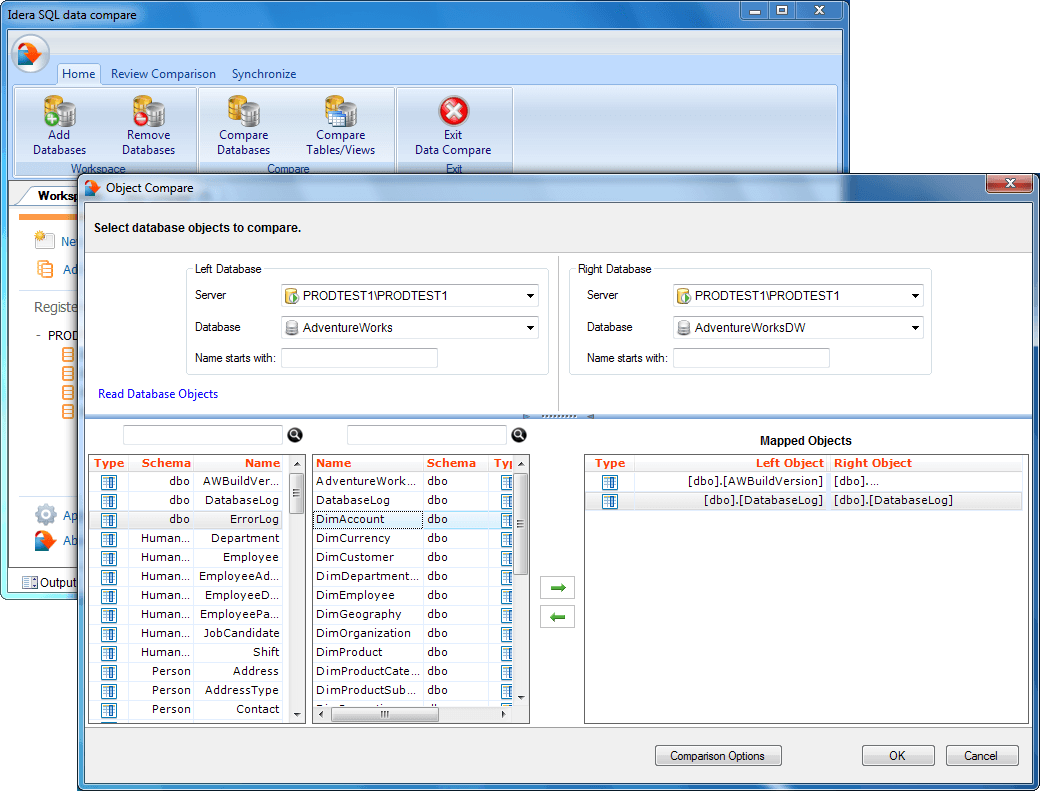Click middle list vertical scrollbar thumb
The image size is (1040, 791).
(521, 524)
